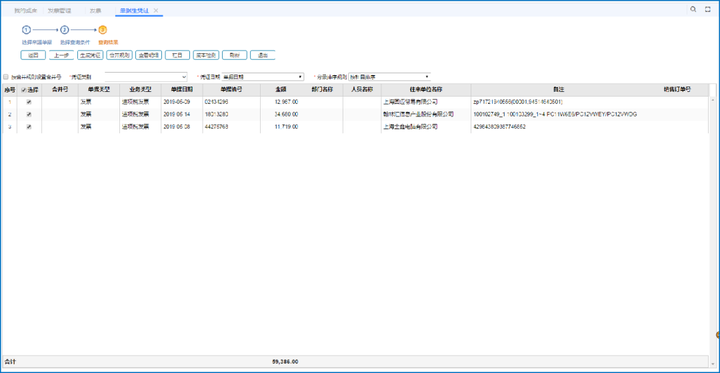The width and height of the screenshot is (720, 373).
Task: Uncheck the checkbox in row 2
Action: click(x=29, y=114)
